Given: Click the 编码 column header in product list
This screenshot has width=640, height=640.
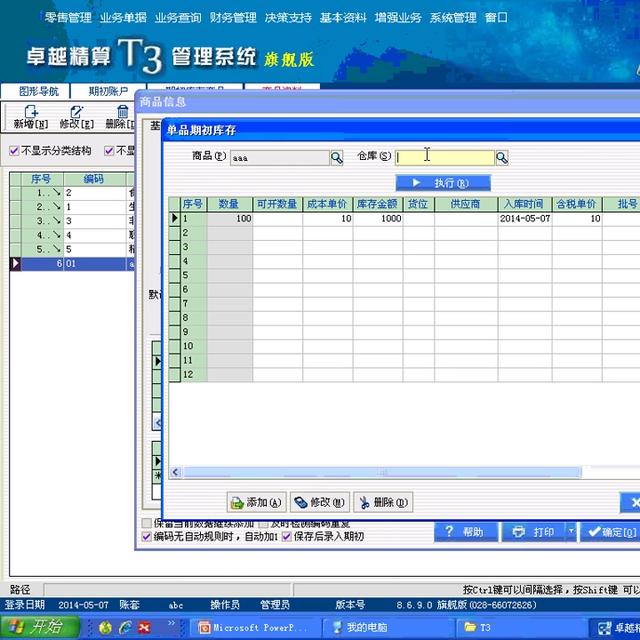Looking at the screenshot, I should [95, 179].
